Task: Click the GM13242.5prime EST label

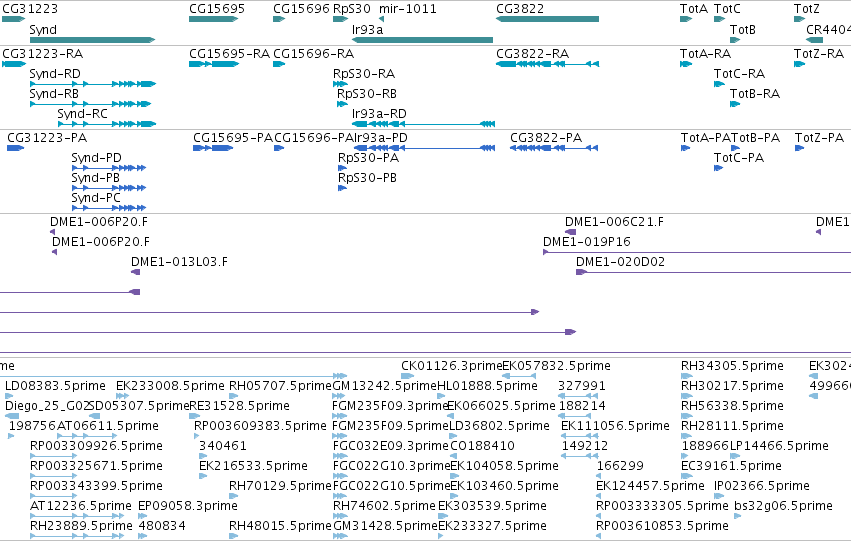Action: (x=384, y=386)
